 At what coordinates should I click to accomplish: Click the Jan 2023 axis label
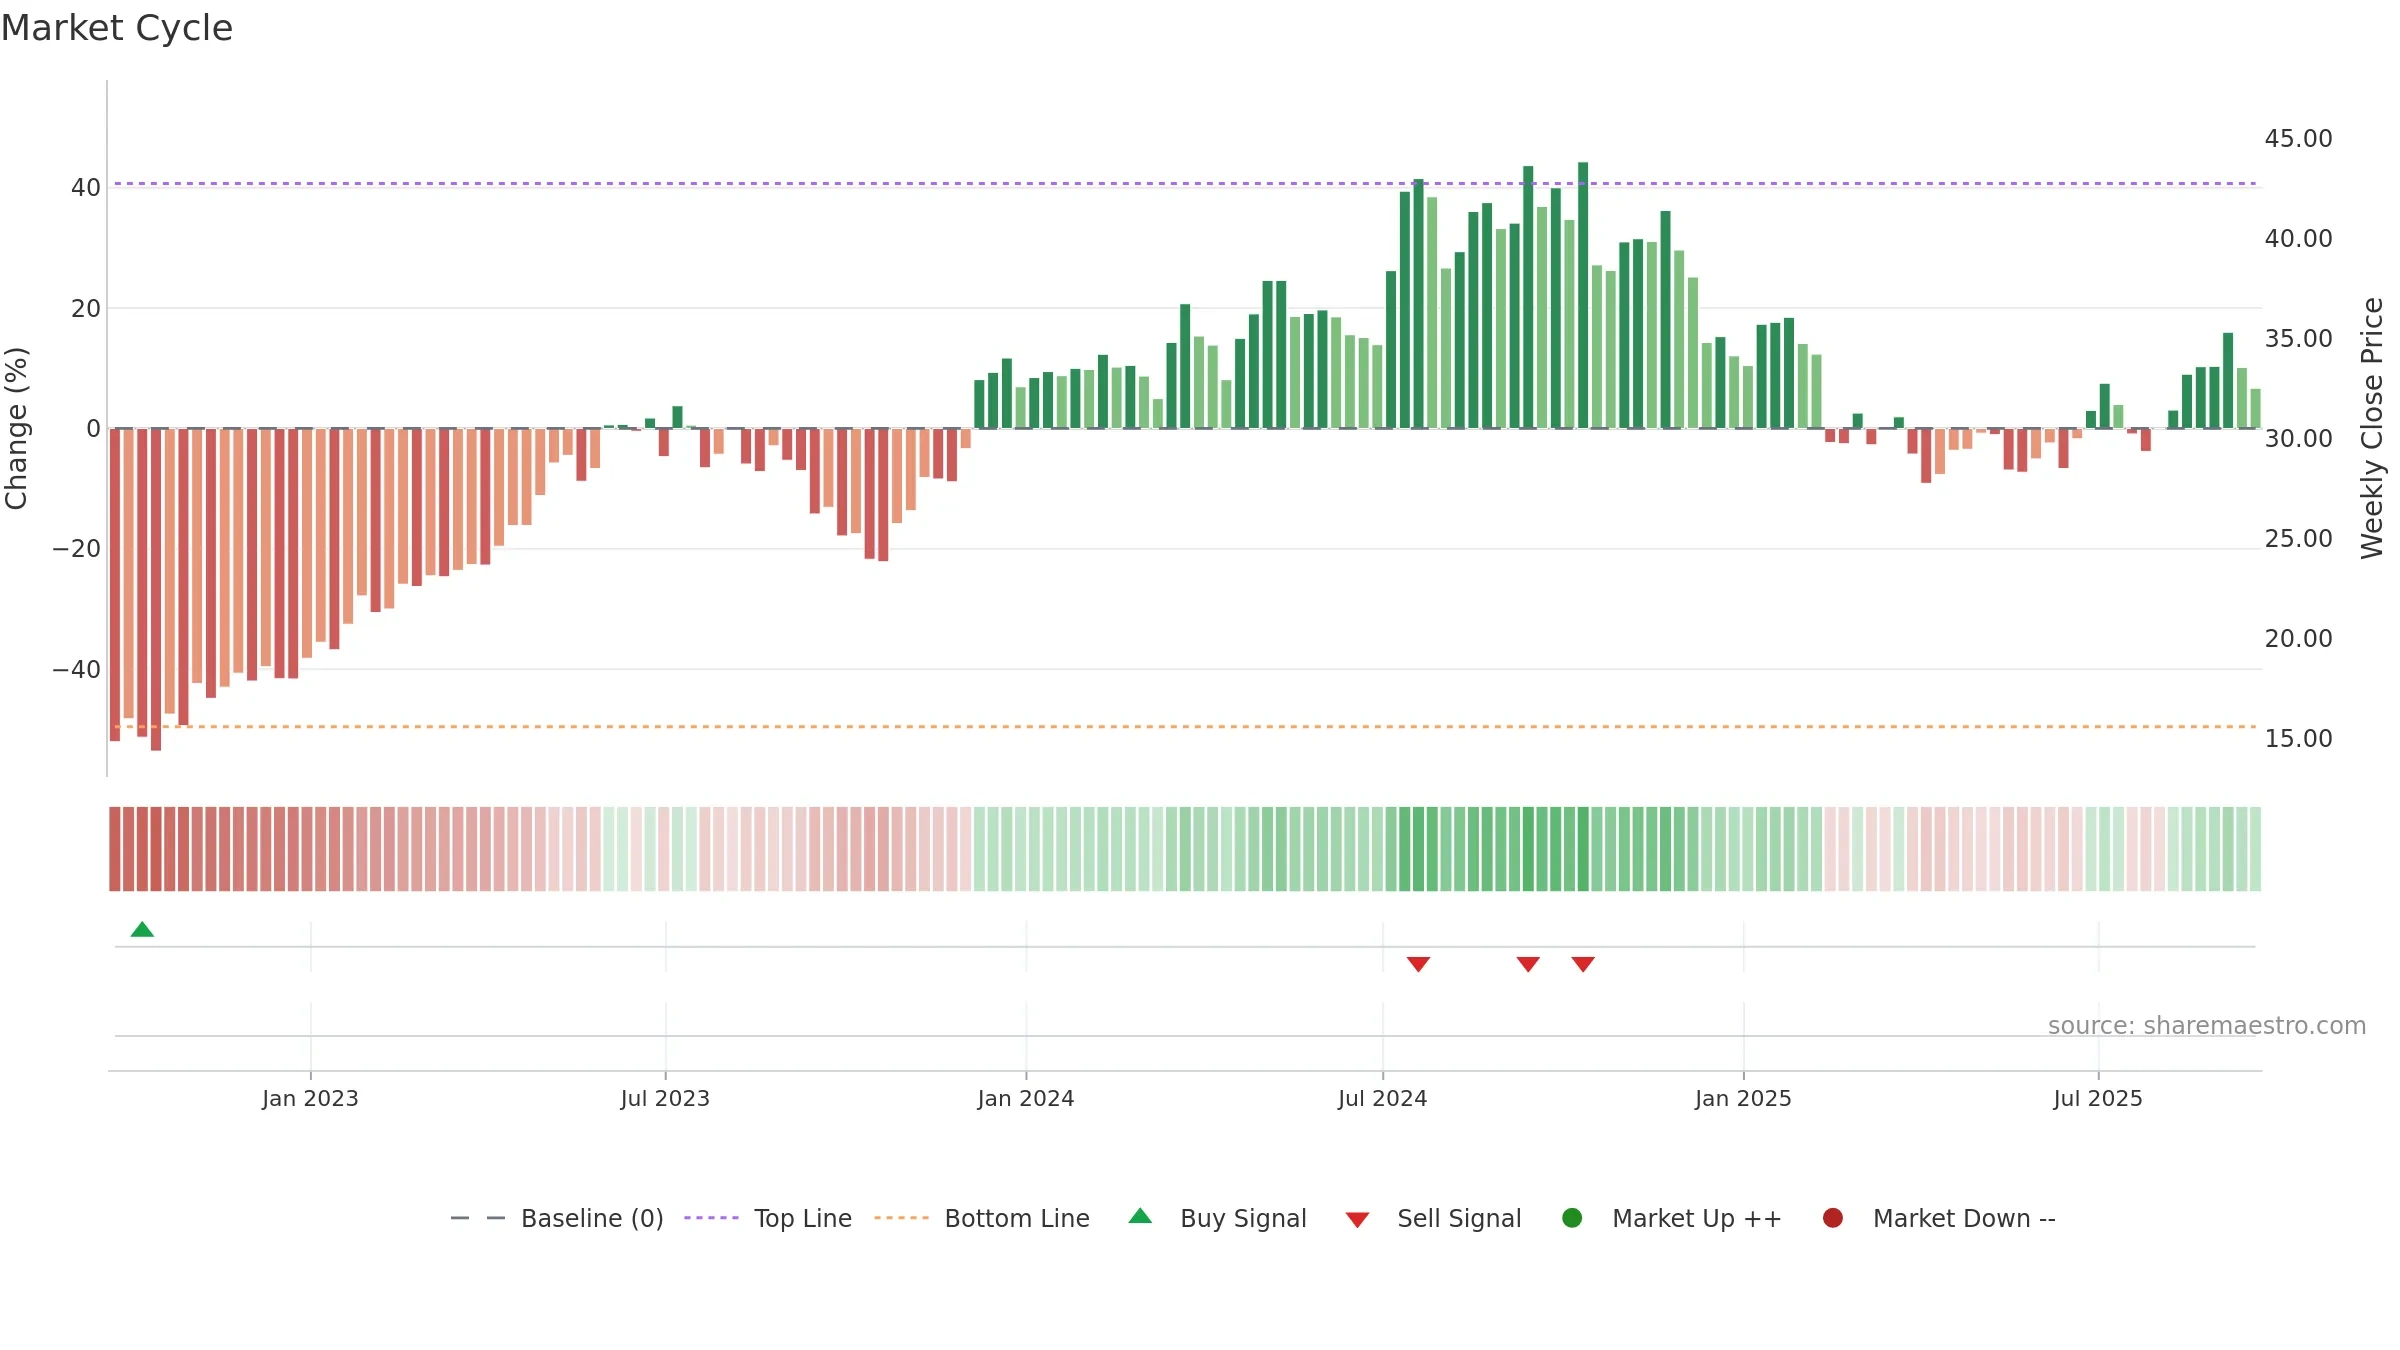tap(310, 1098)
